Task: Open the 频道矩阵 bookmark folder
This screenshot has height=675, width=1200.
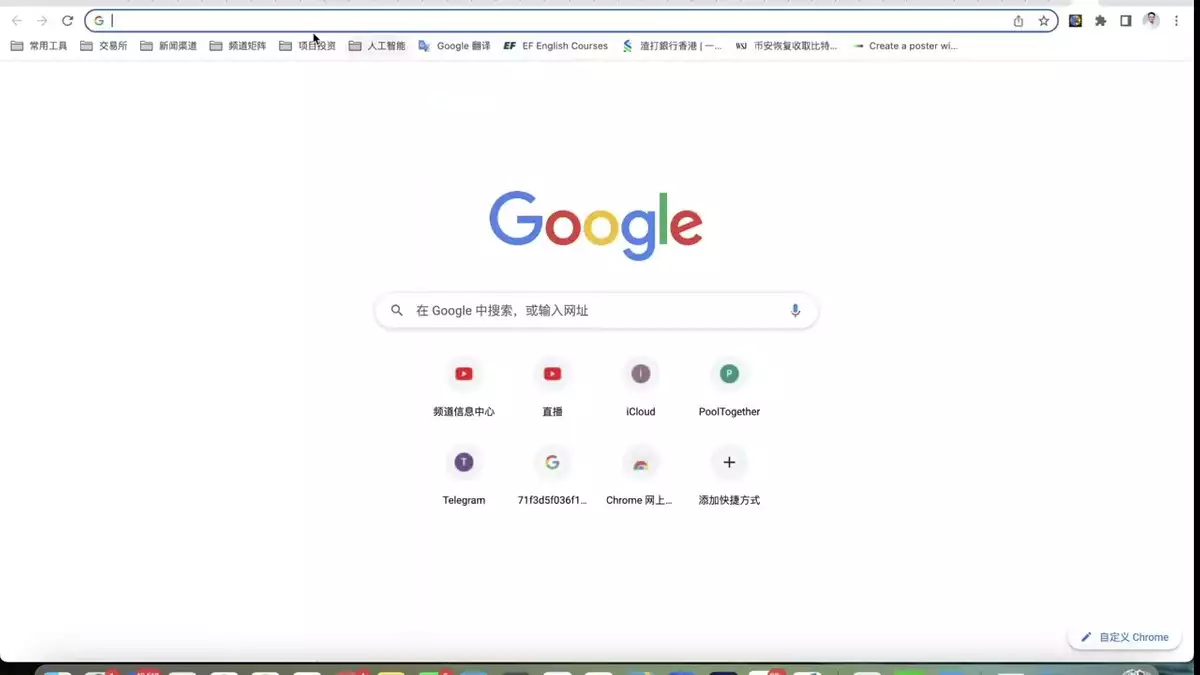Action: coord(238,46)
